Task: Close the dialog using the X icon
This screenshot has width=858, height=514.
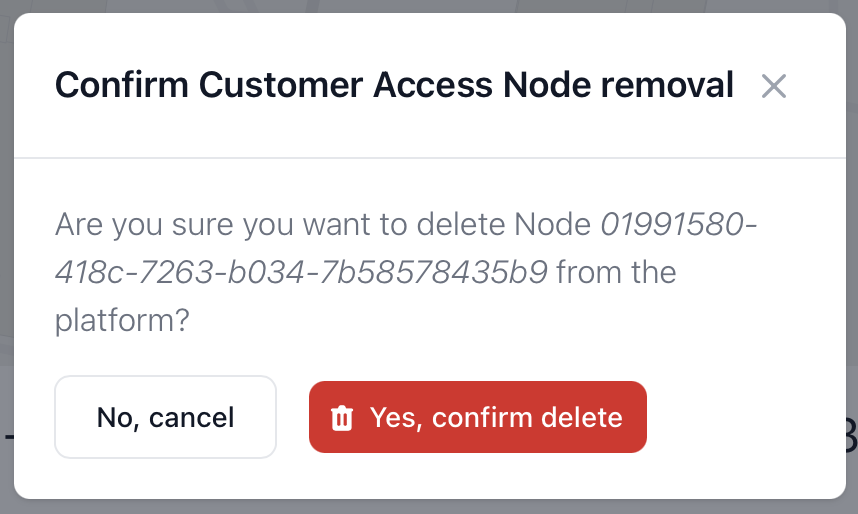Action: pos(773,87)
